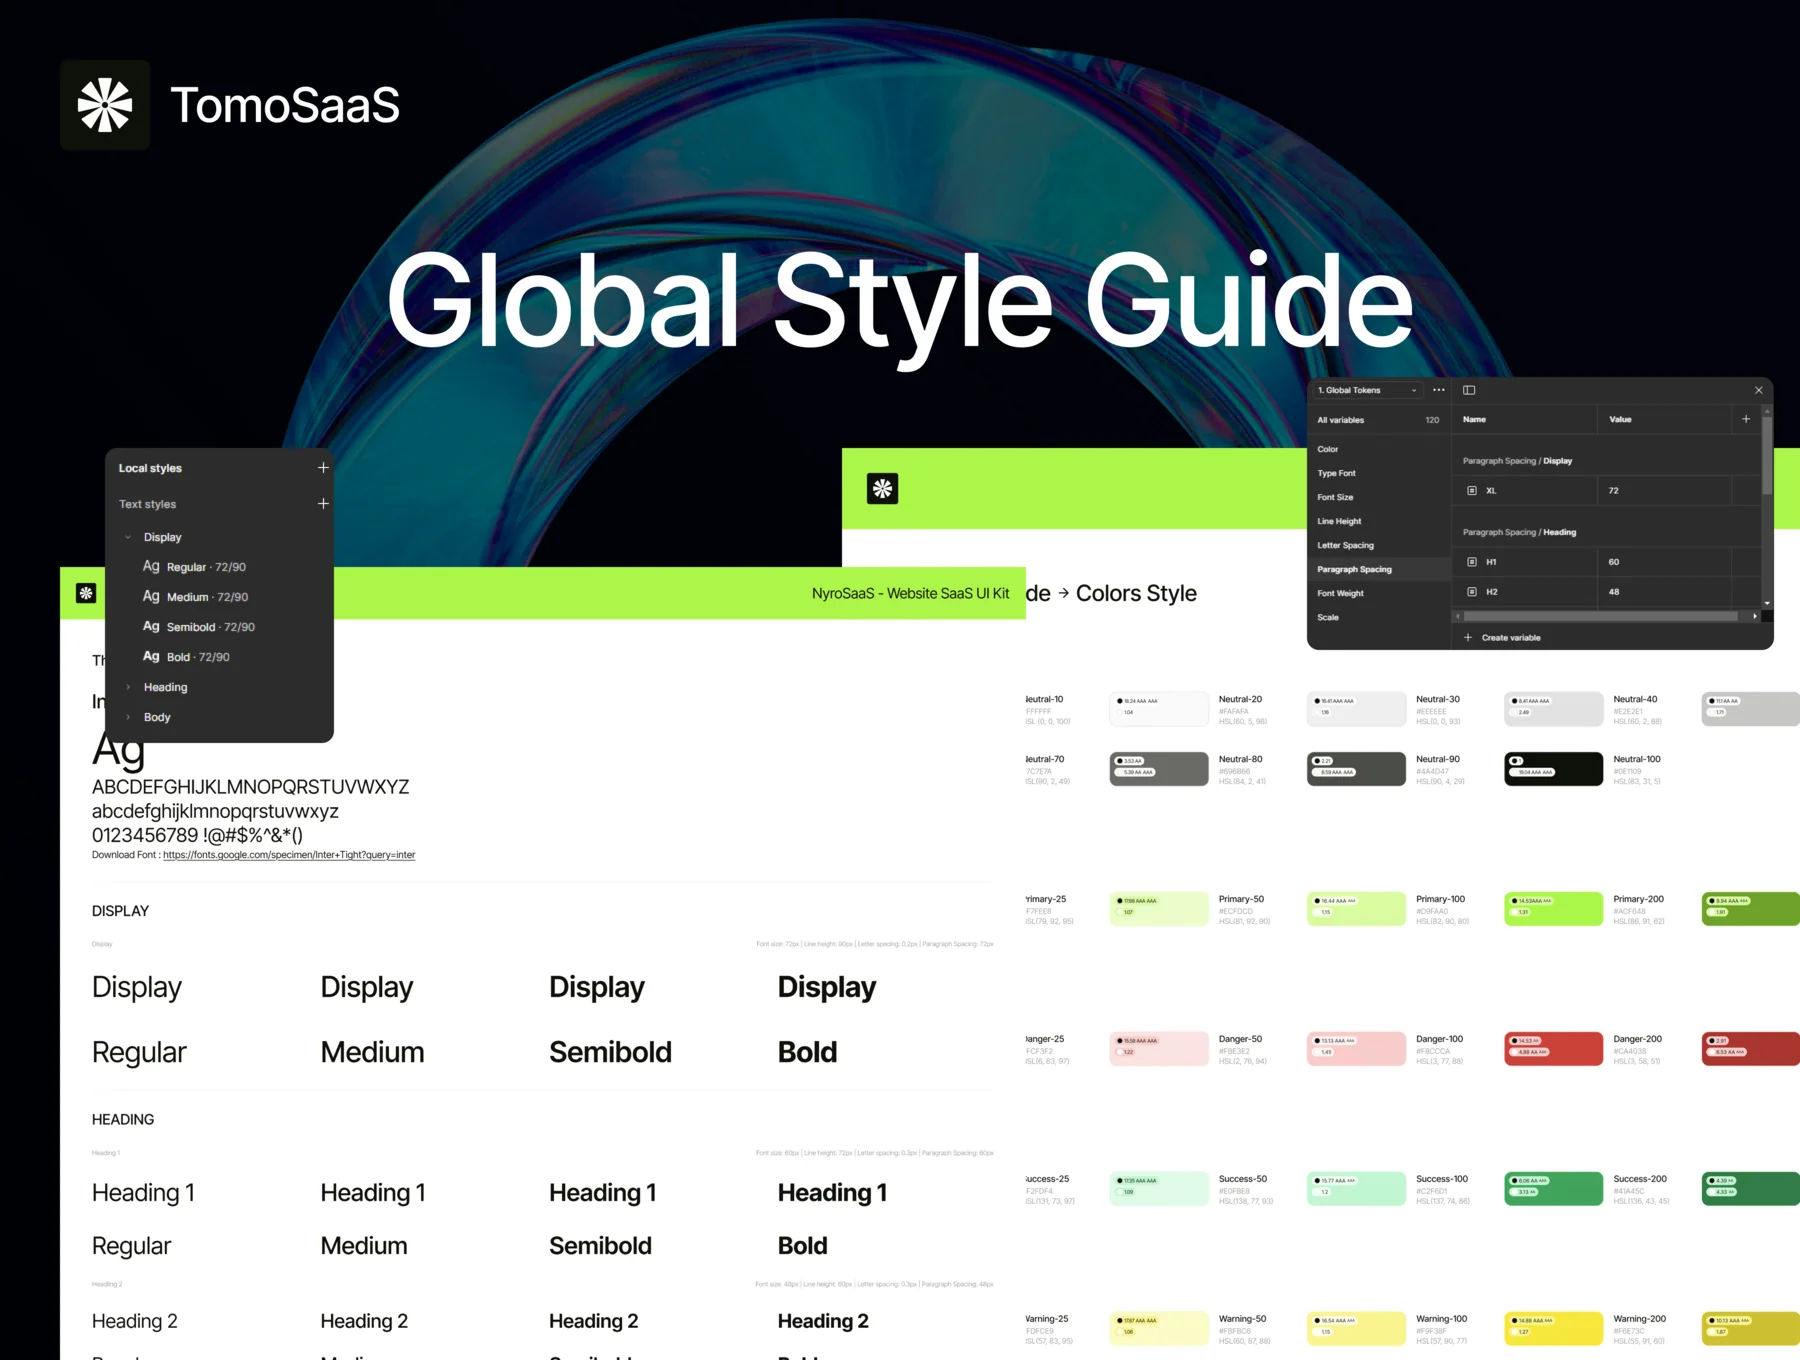Viewport: 1800px width, 1360px height.
Task: Click the scroll right arrow in variables panel
Action: (x=1755, y=616)
